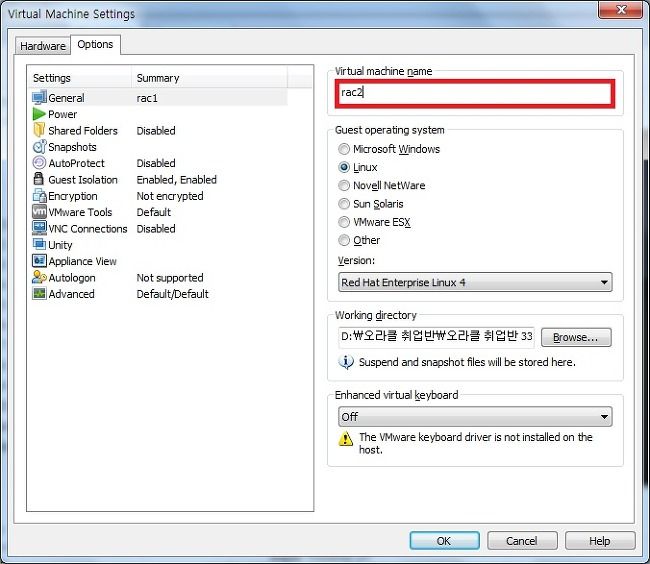This screenshot has width=650, height=564.
Task: Select VMware ESX radio button
Action: [x=344, y=222]
